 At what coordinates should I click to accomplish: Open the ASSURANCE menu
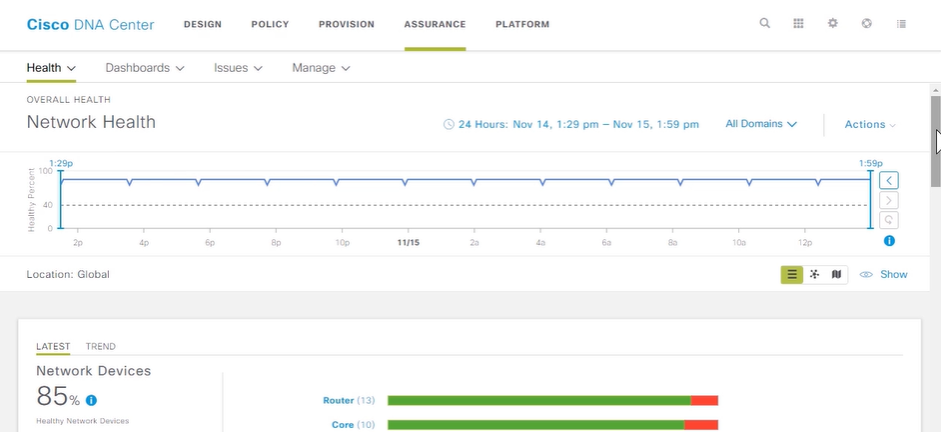[x=434, y=25]
